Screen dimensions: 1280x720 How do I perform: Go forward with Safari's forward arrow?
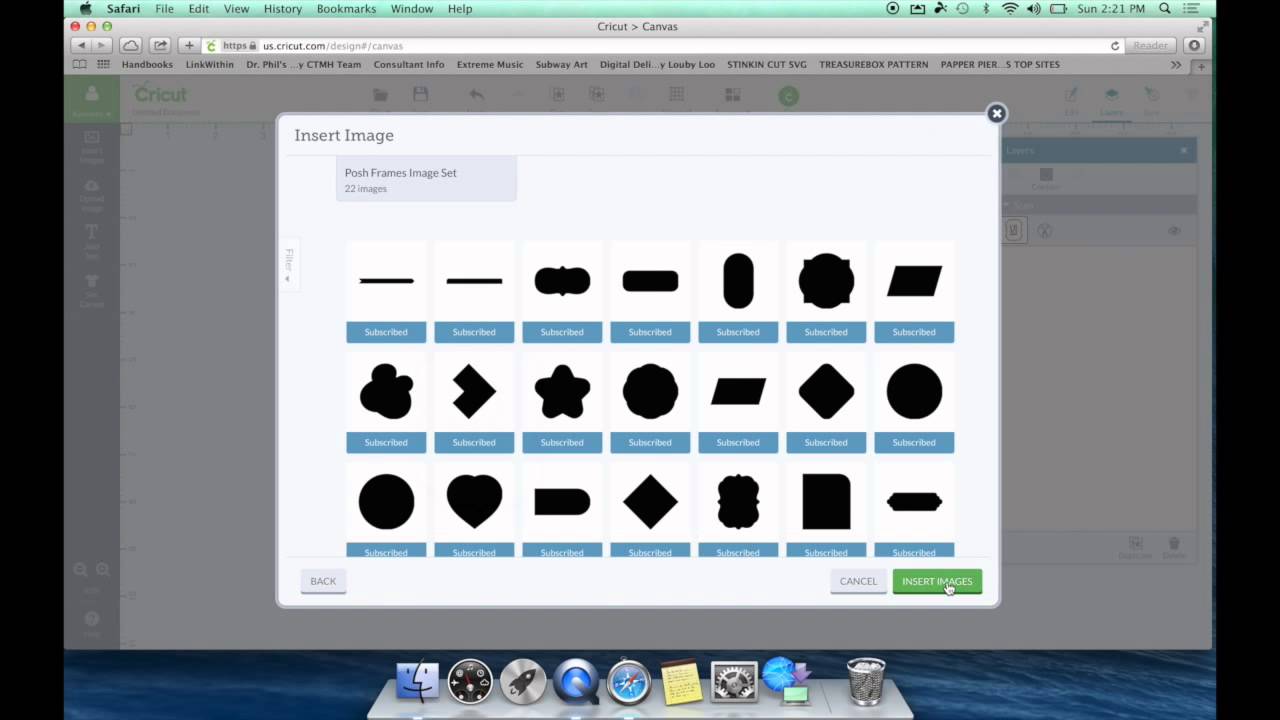point(100,46)
